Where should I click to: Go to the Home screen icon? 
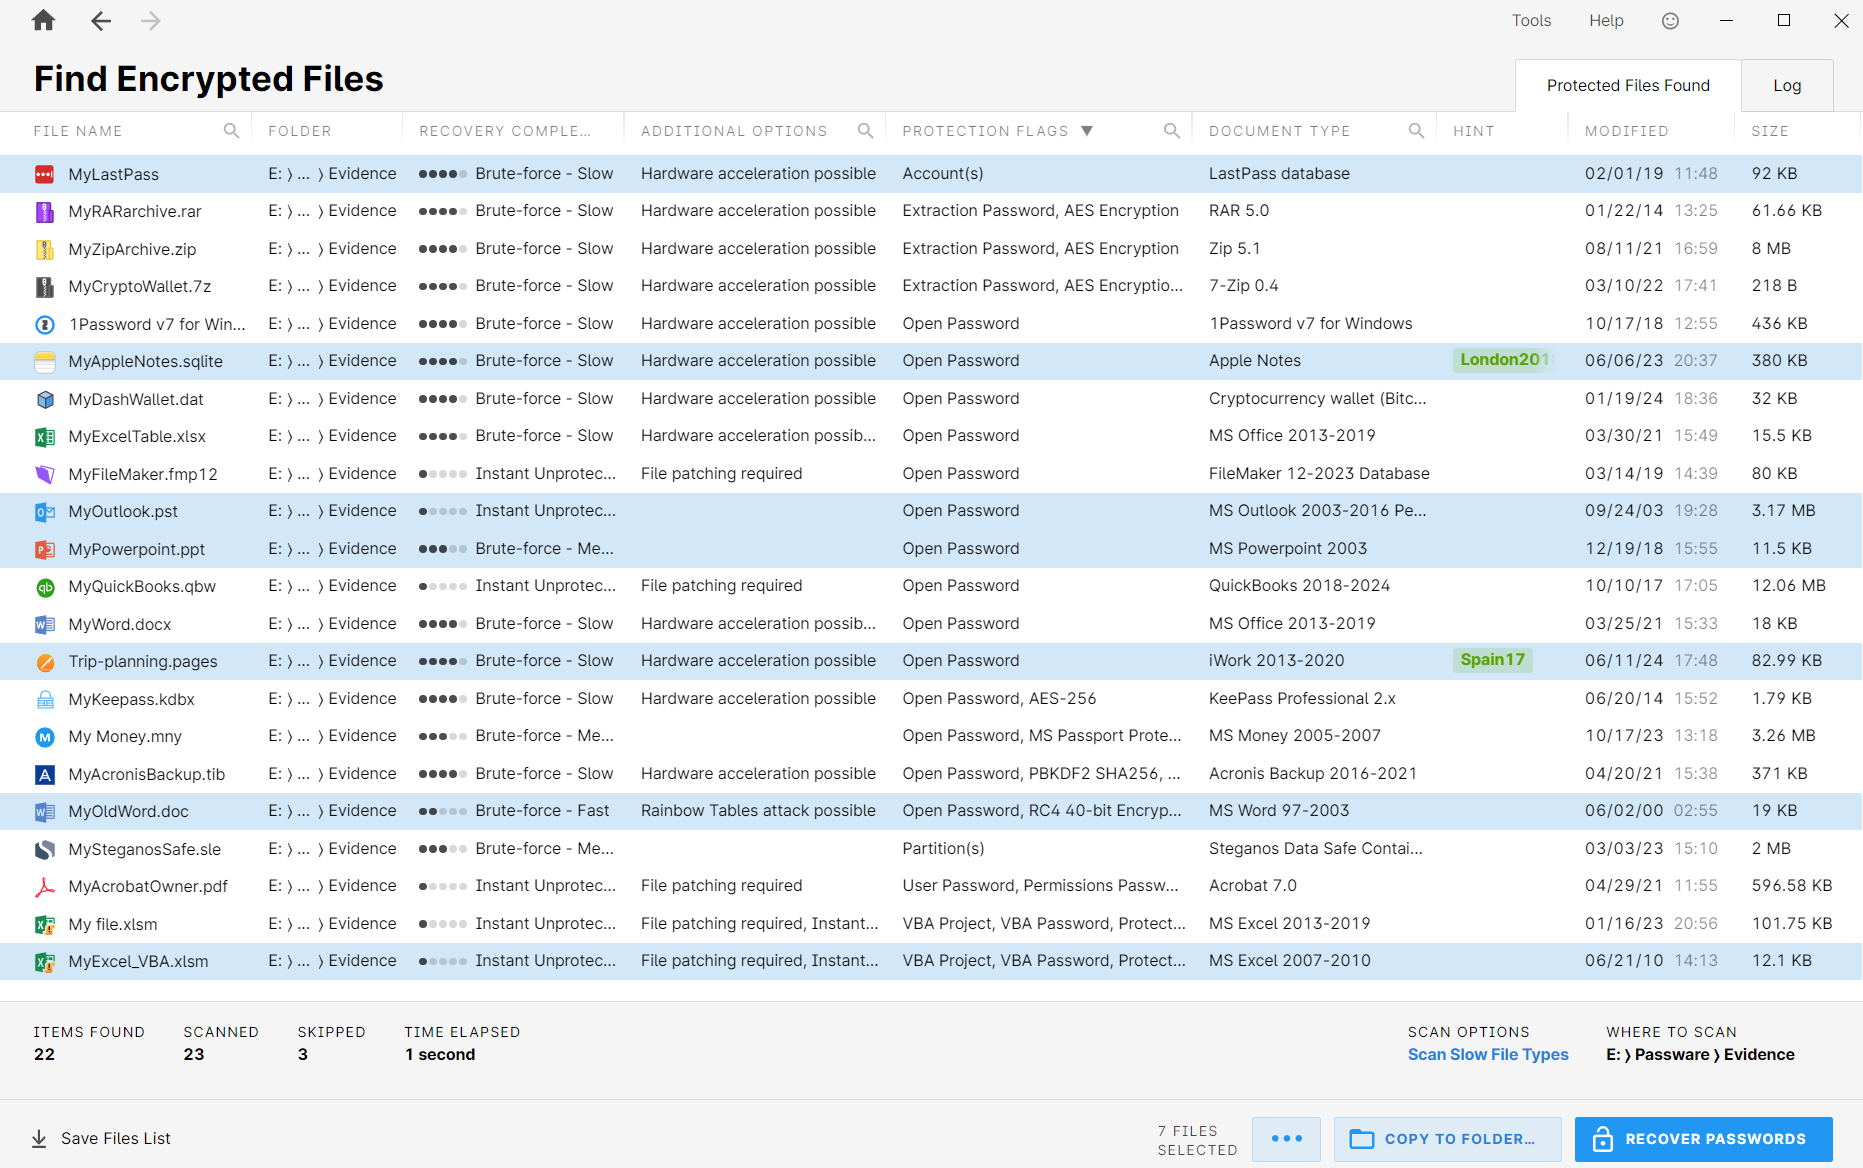pos(43,21)
